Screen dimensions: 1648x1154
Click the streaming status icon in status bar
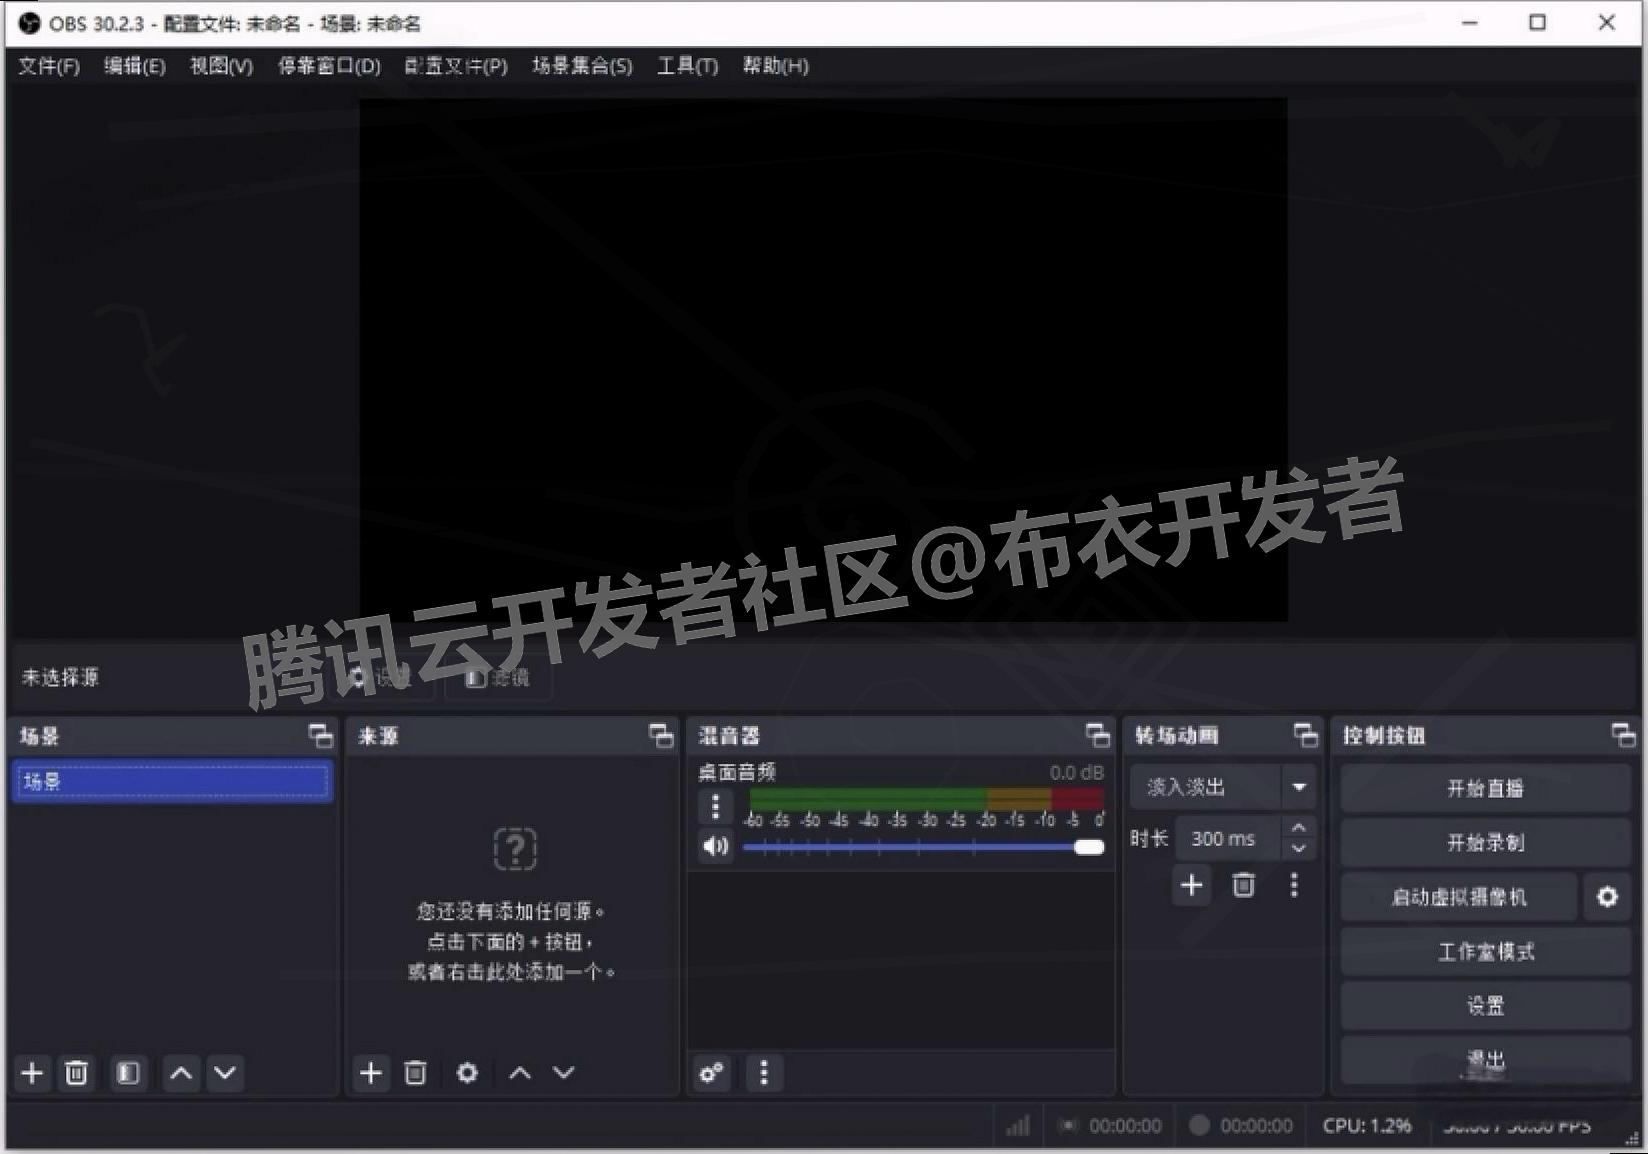point(1069,1126)
